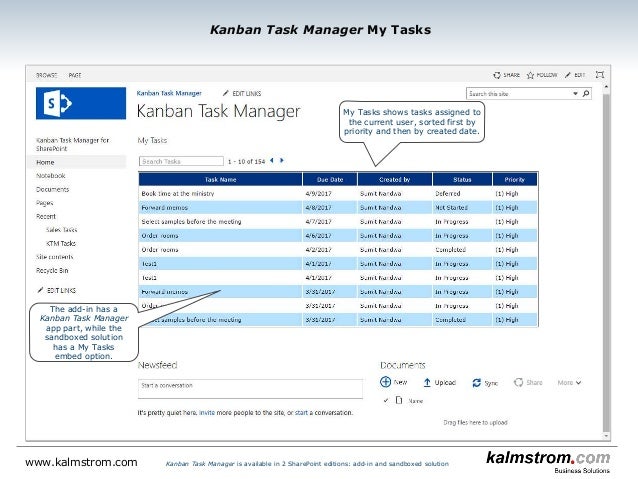This screenshot has height=479, width=638.
Task: Click the Follow star icon
Action: point(530,75)
